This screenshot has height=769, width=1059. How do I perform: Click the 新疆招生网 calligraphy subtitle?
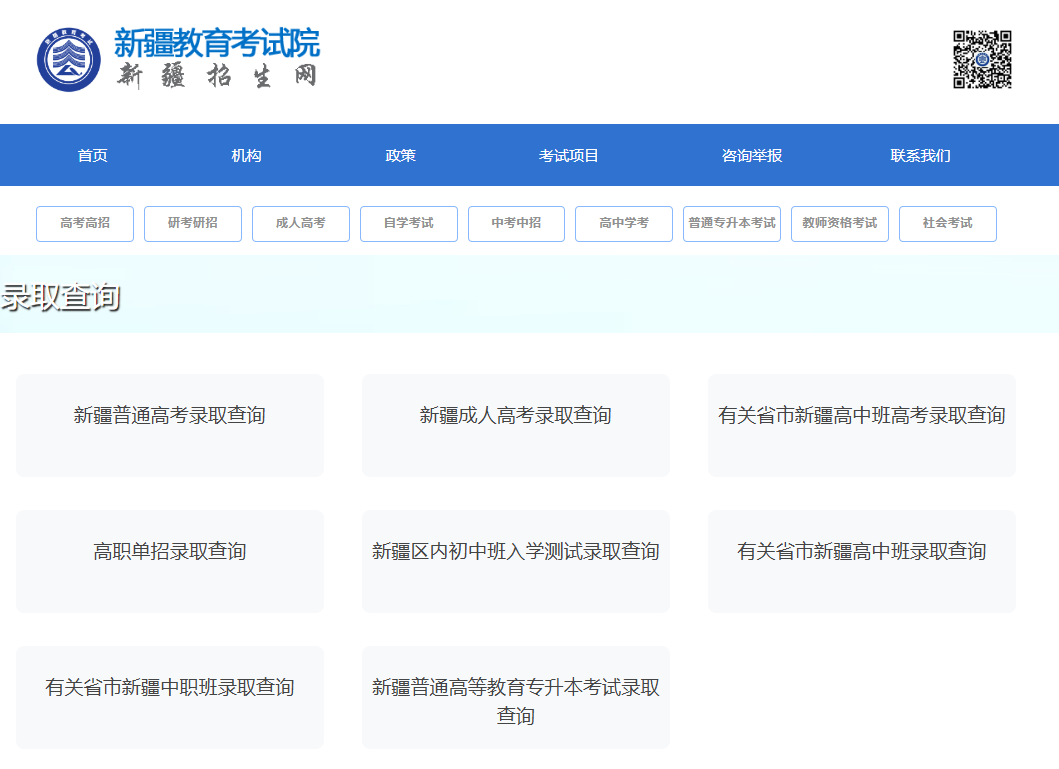pos(217,76)
